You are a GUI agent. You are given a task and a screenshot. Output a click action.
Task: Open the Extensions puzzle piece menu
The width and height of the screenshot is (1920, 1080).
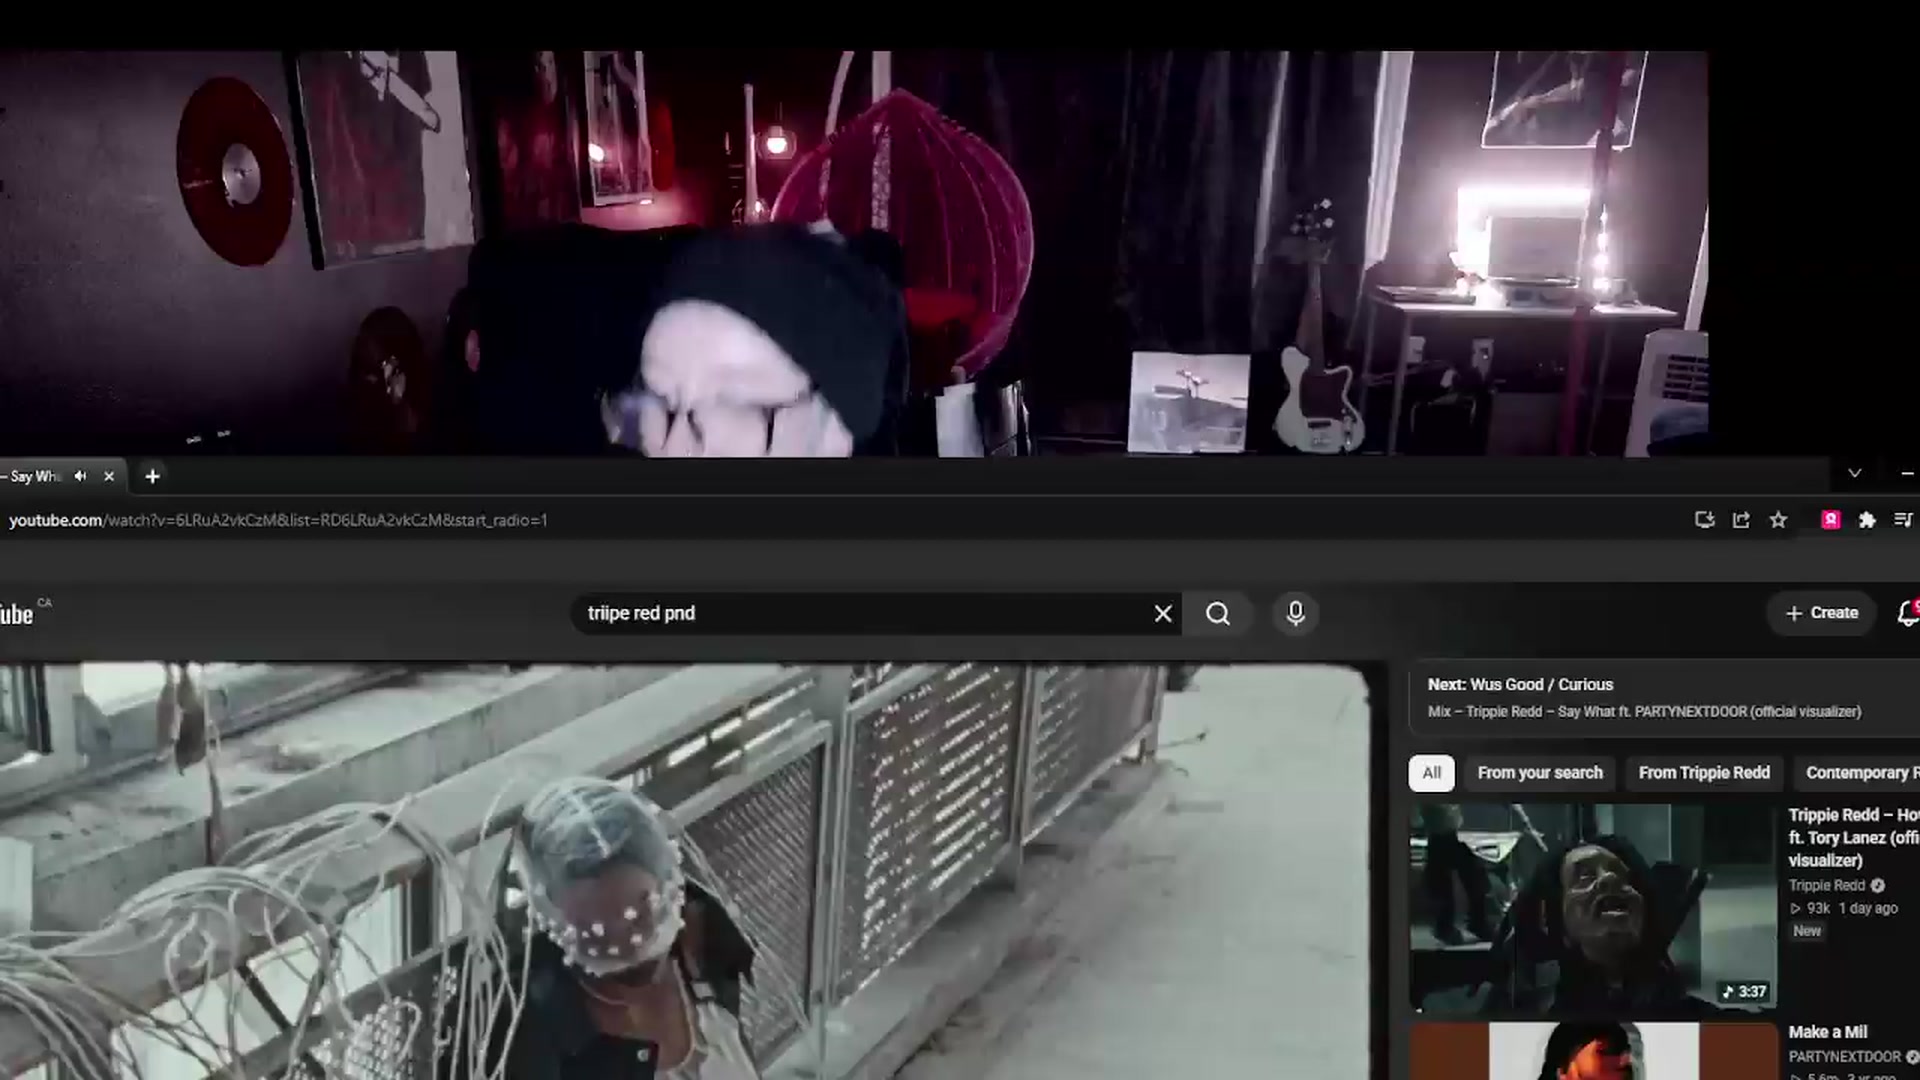pyautogui.click(x=1867, y=520)
